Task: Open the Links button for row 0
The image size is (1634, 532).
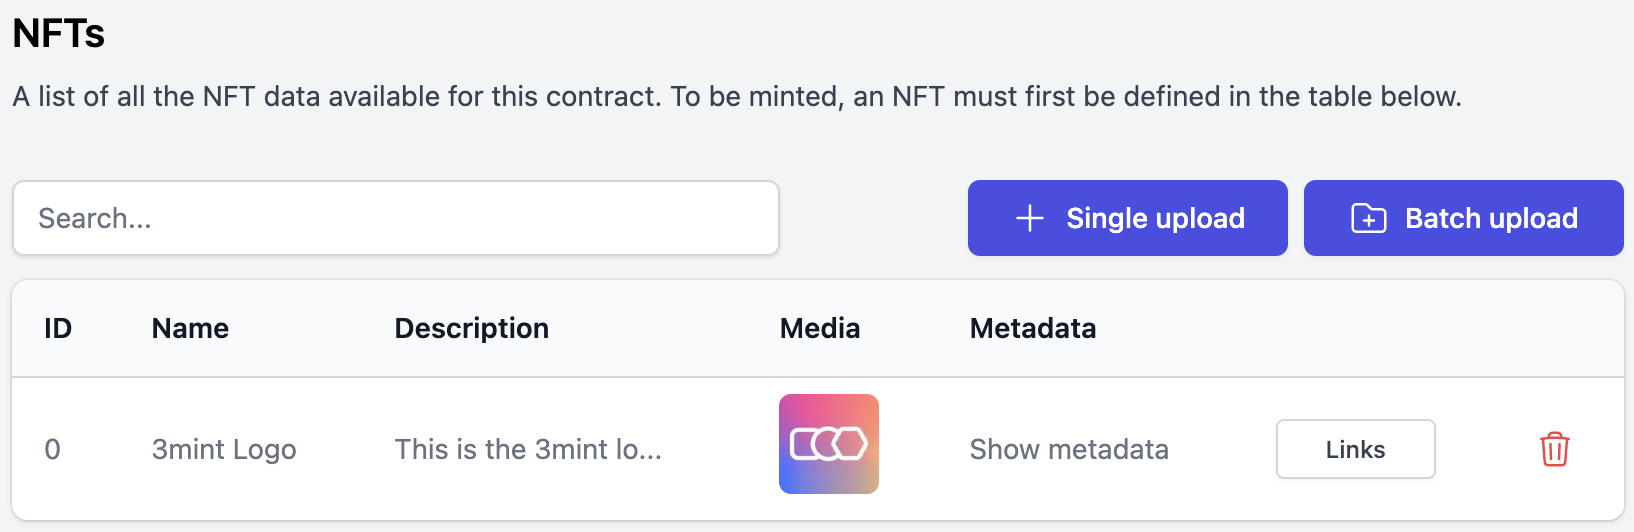Action: point(1355,449)
